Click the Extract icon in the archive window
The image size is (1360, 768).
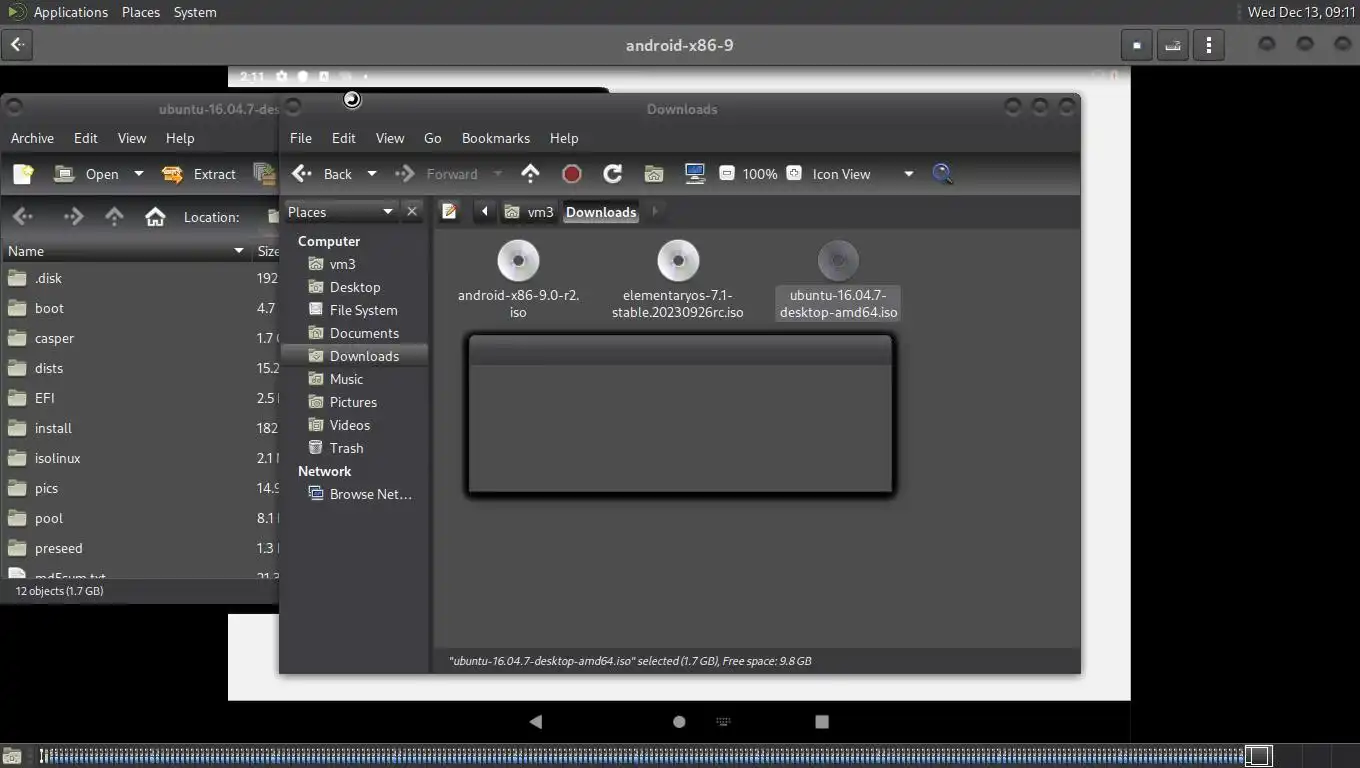pos(172,174)
